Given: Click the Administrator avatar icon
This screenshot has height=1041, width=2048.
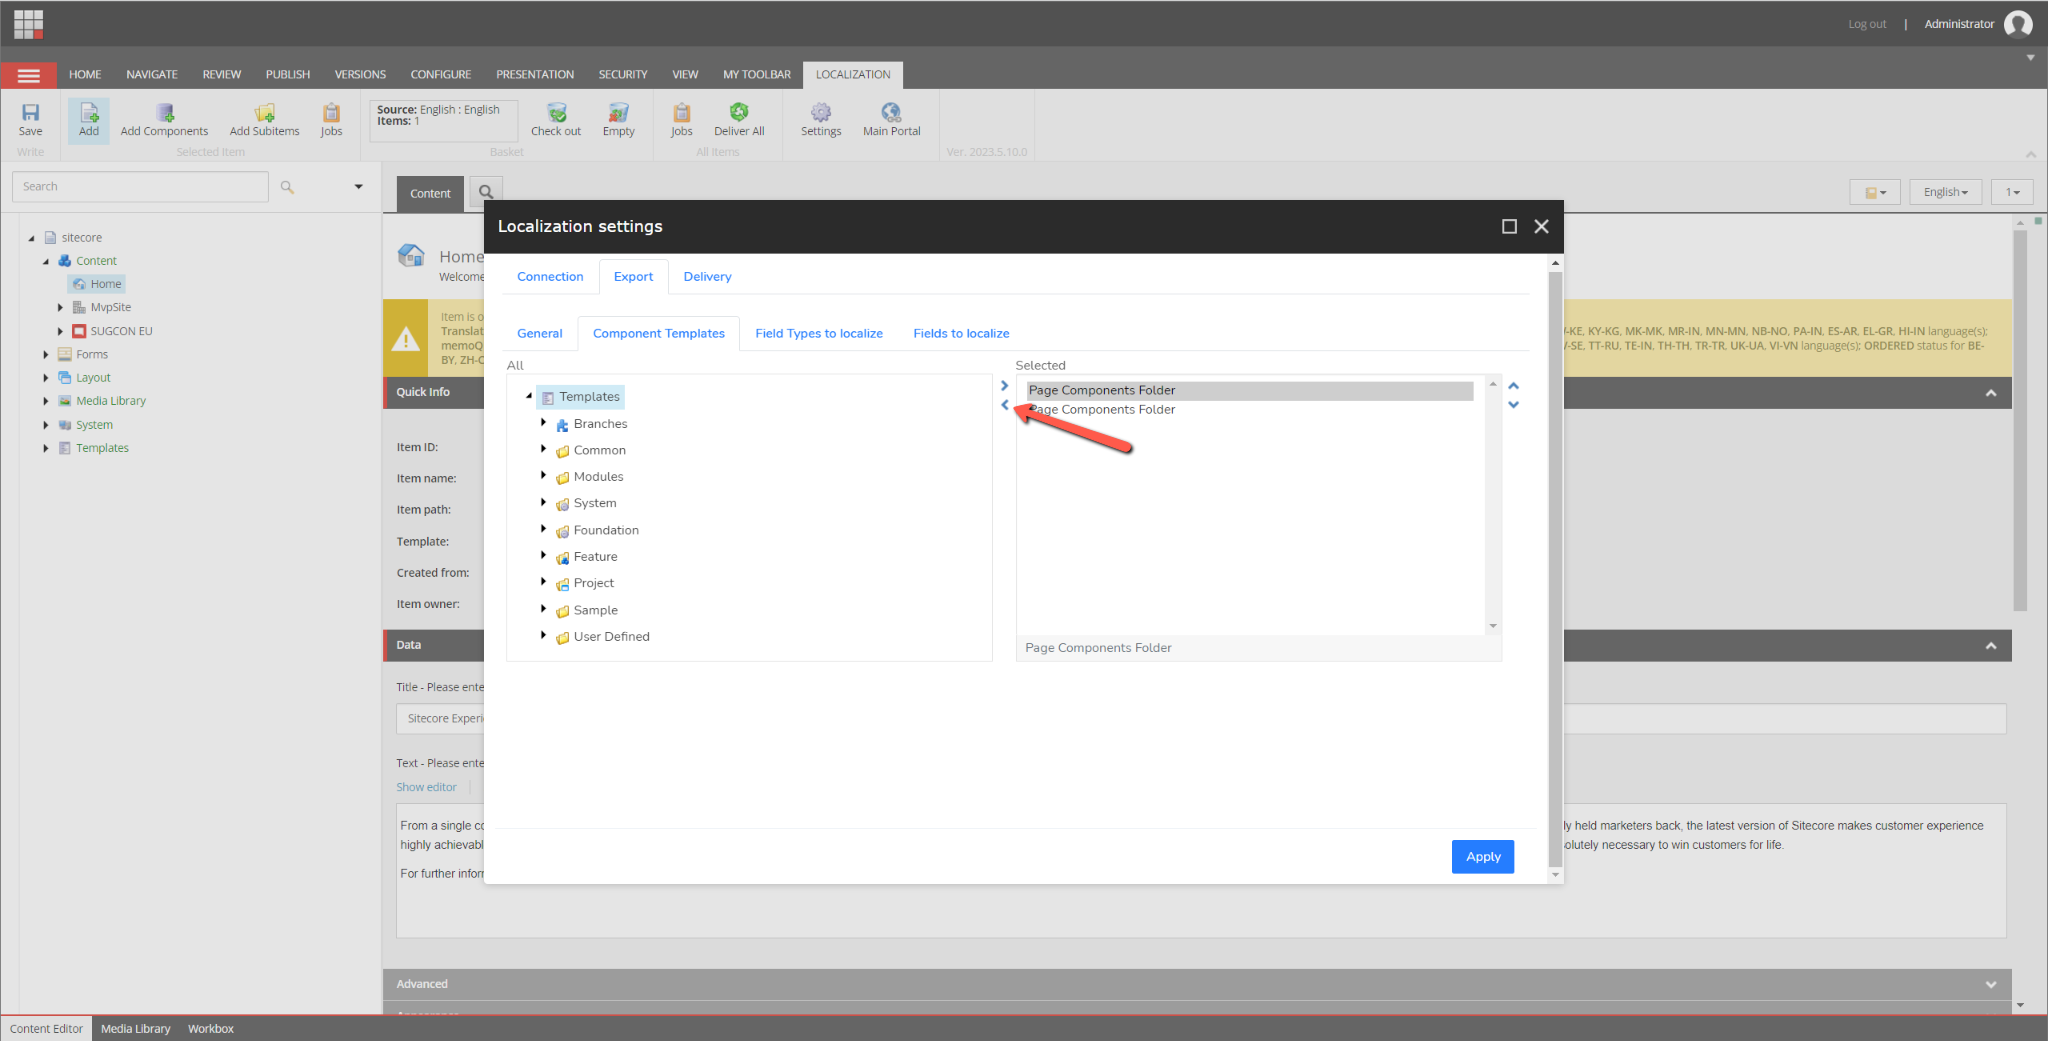Looking at the screenshot, I should pos(2018,24).
